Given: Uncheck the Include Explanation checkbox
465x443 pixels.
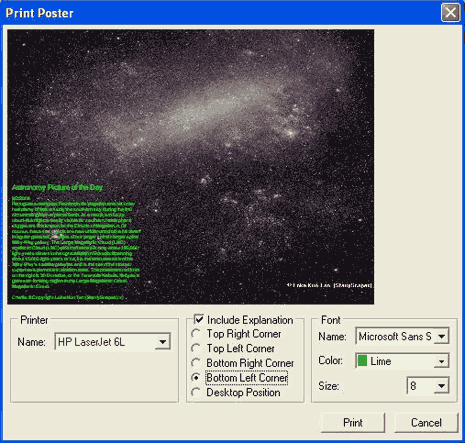Looking at the screenshot, I should click(199, 320).
